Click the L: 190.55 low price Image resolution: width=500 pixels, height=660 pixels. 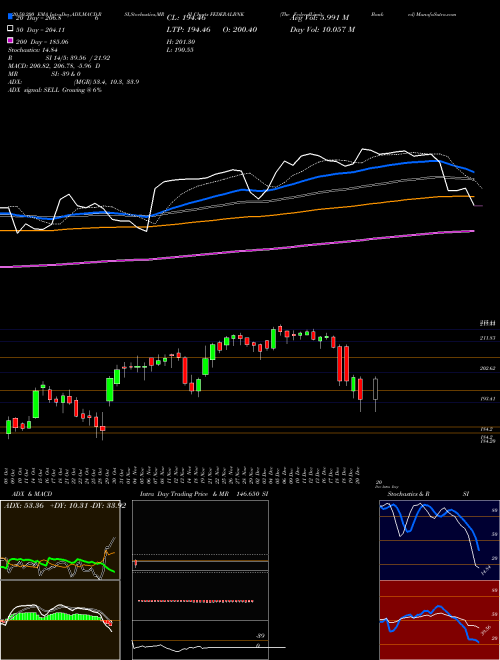tap(180, 50)
